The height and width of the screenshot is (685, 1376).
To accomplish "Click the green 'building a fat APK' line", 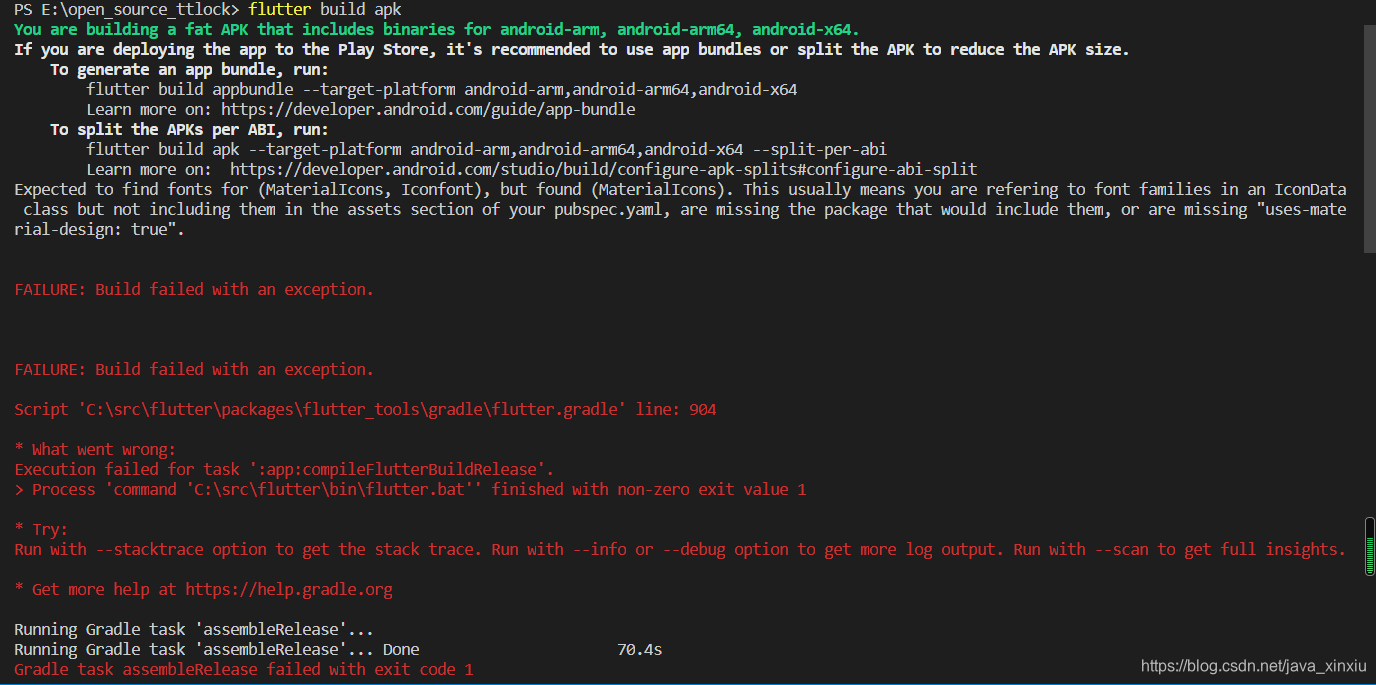I will pyautogui.click(x=437, y=29).
